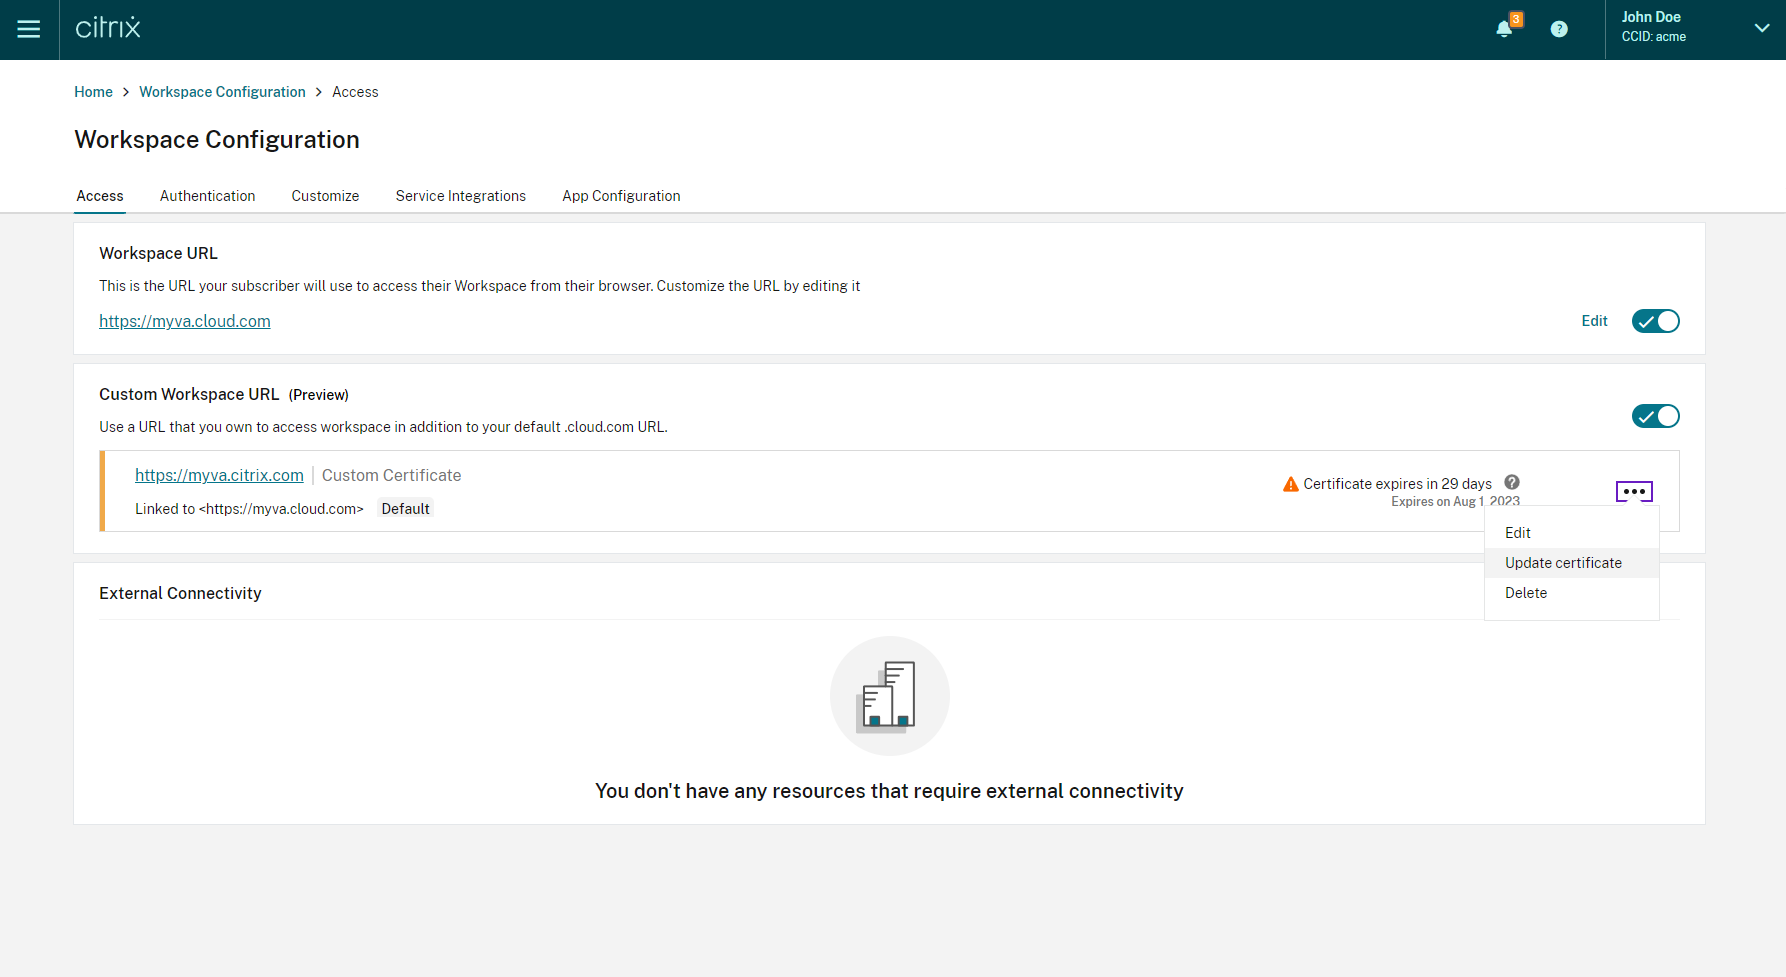Choose Update certificate from the menu
This screenshot has height=977, width=1786.
coord(1572,563)
